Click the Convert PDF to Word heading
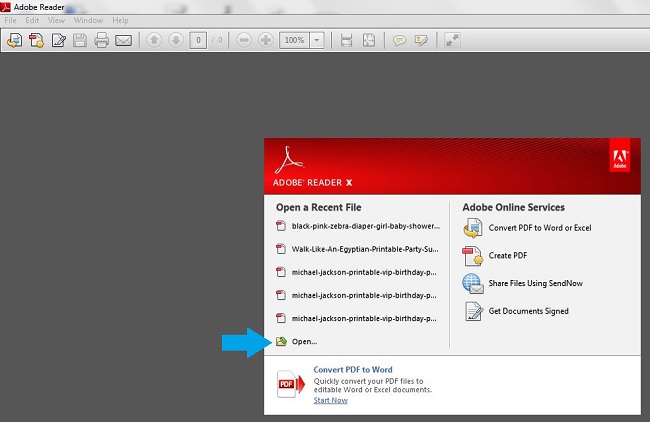650x422 pixels. pyautogui.click(x=353, y=369)
